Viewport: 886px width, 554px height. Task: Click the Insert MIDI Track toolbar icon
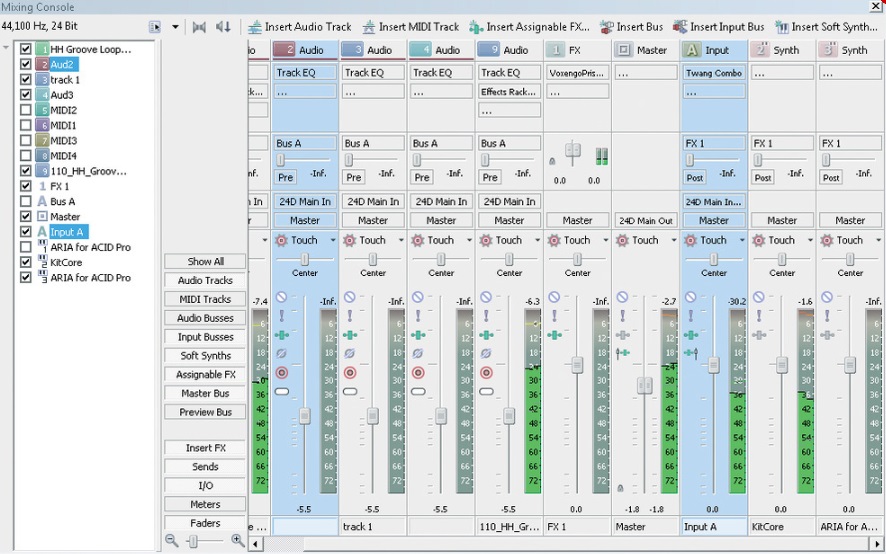[370, 27]
